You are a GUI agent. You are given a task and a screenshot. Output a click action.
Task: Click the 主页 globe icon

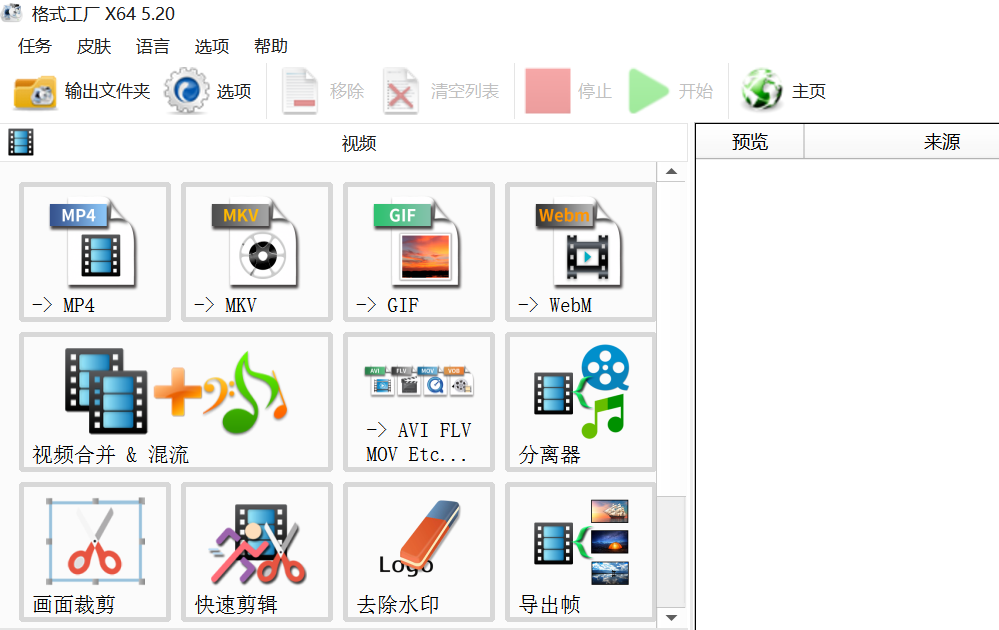pos(762,90)
